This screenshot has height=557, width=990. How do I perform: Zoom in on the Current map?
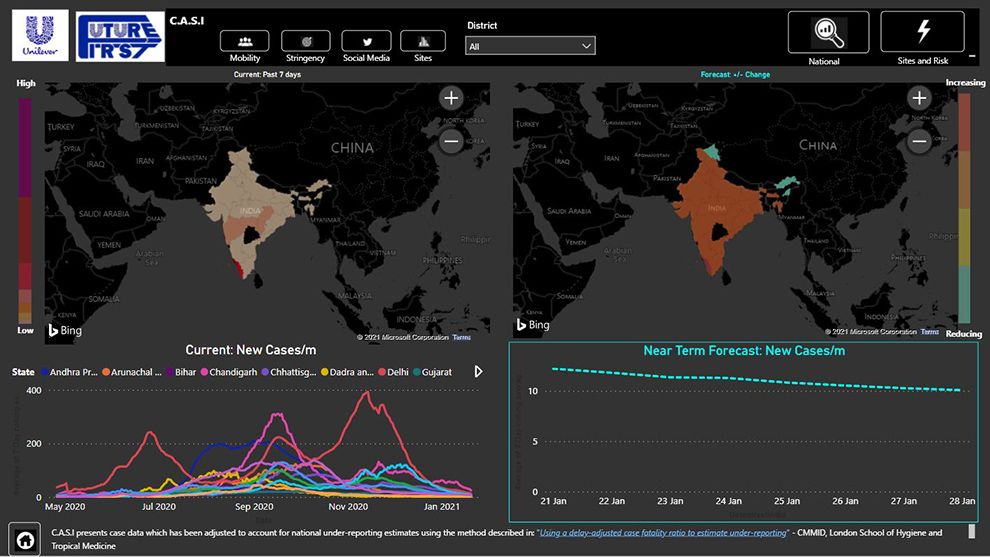[451, 98]
